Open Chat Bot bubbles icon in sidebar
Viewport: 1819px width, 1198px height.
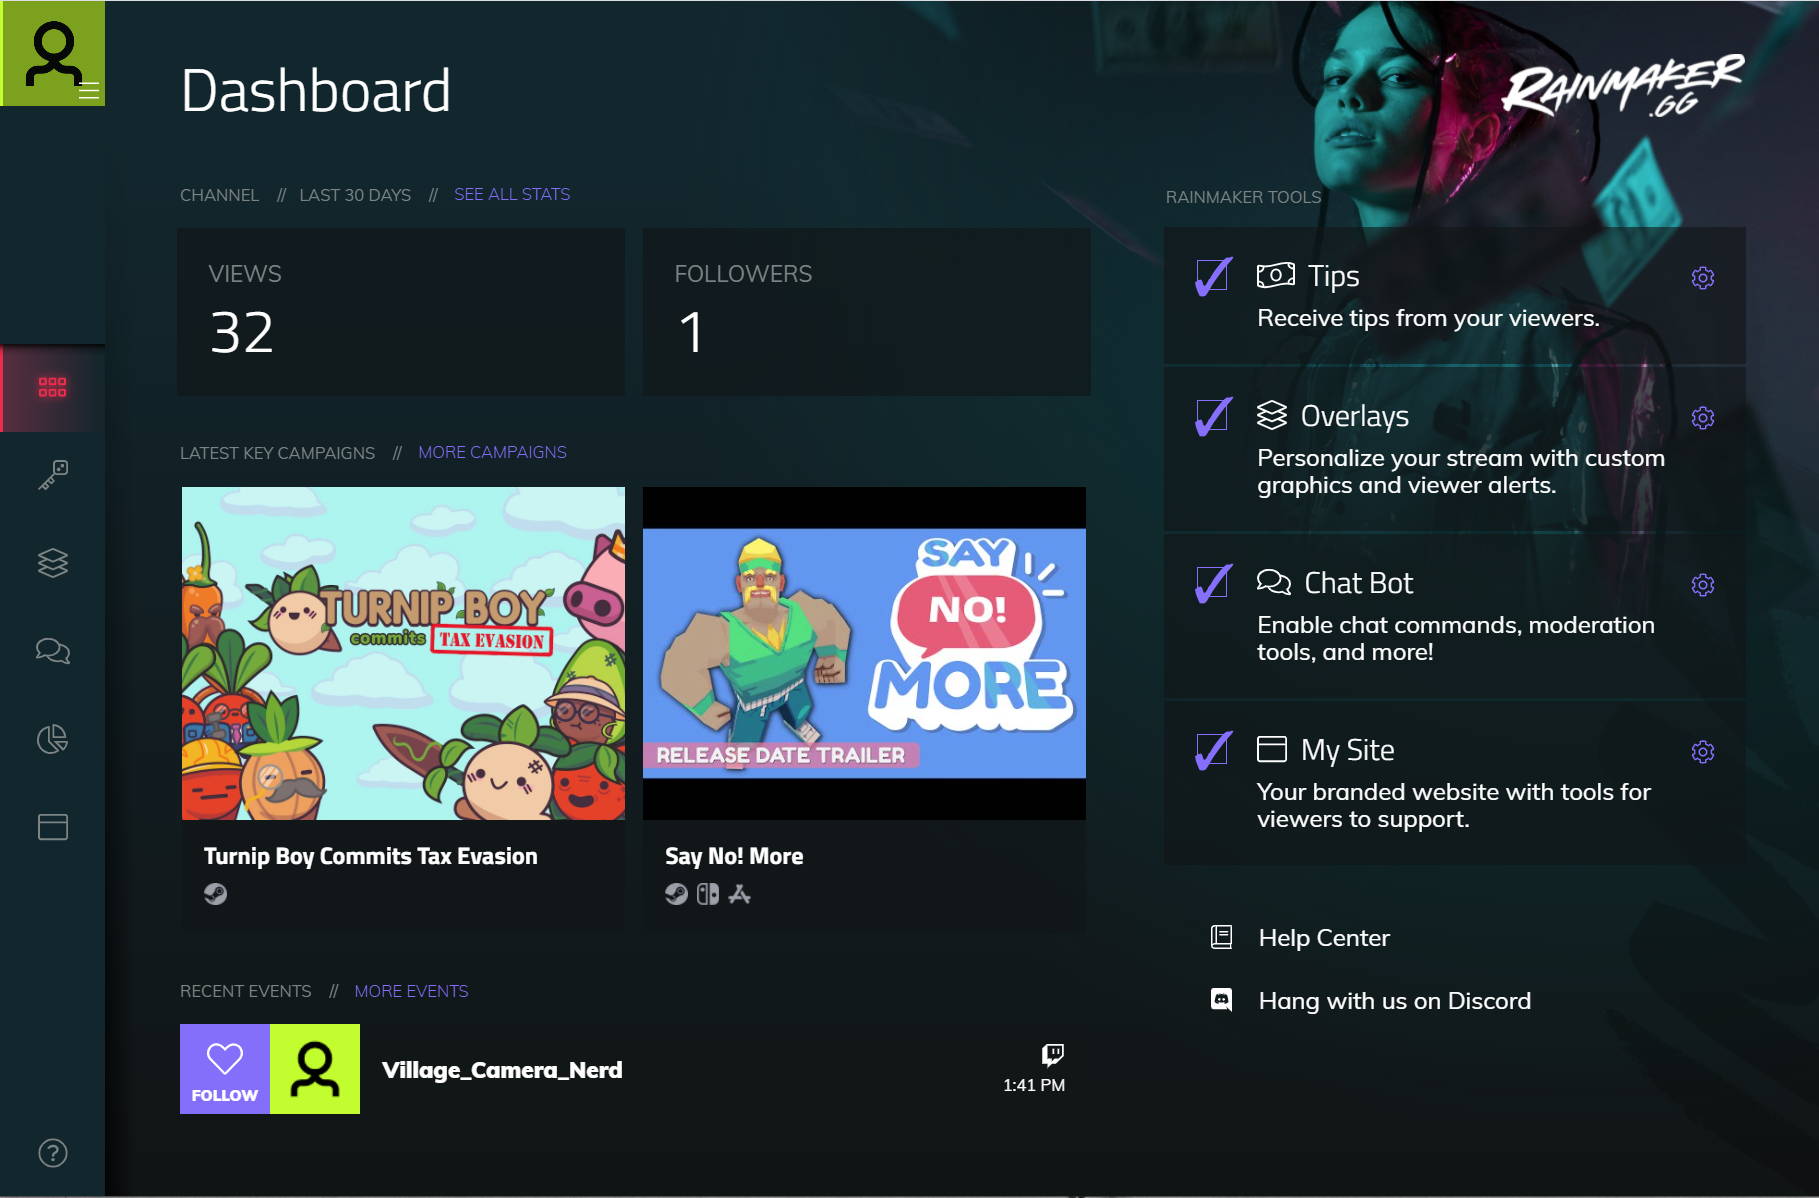point(53,651)
